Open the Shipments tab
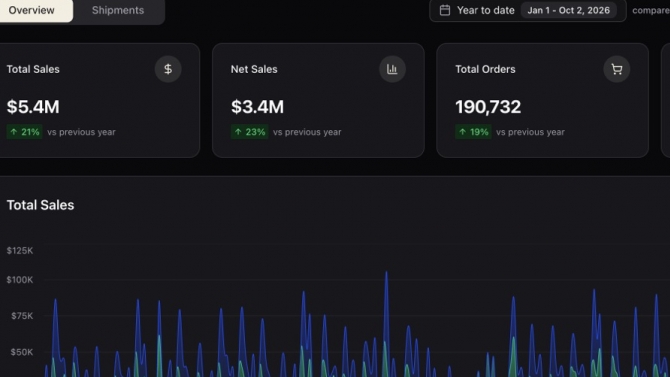The width and height of the screenshot is (670, 377). pos(118,10)
